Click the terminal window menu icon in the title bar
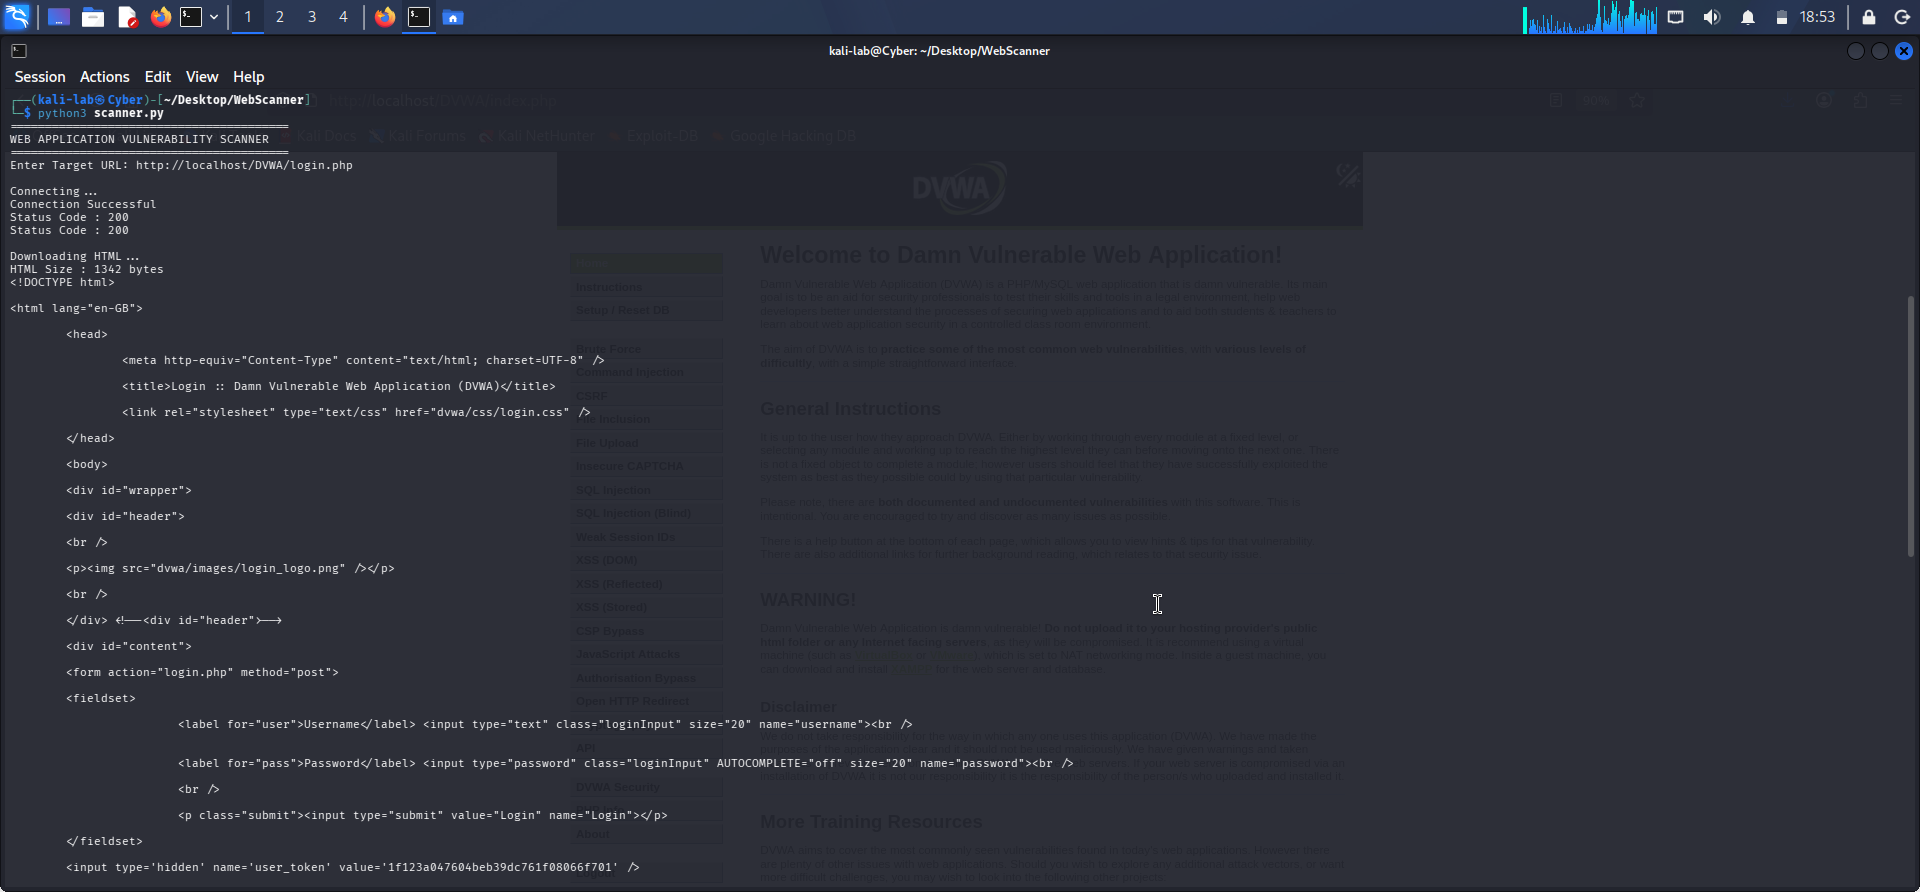This screenshot has height=892, width=1920. coord(19,51)
